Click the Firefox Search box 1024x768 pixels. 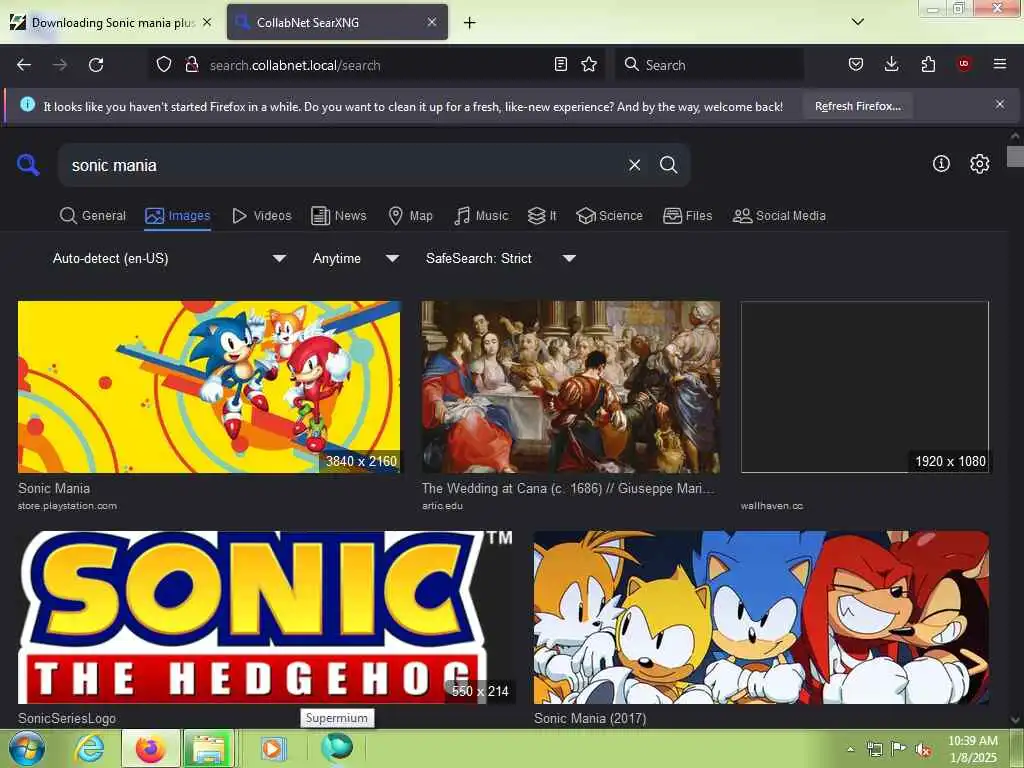[709, 65]
